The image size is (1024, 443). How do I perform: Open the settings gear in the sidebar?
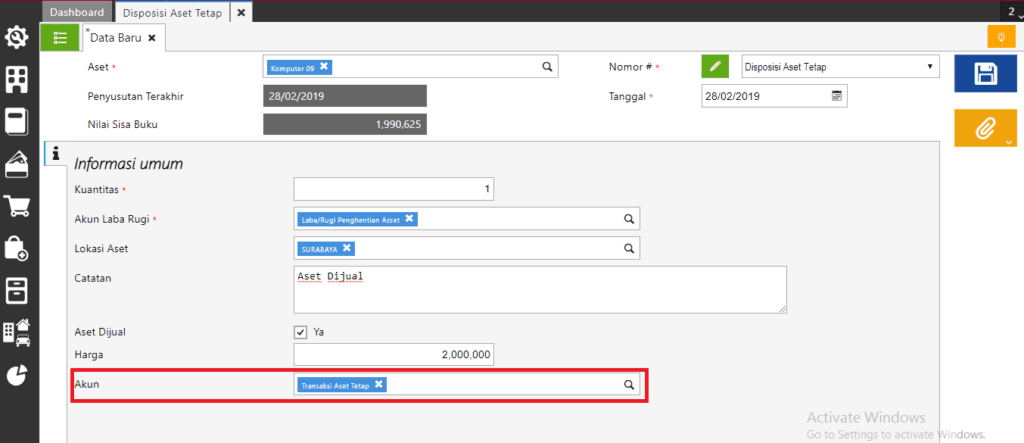point(17,38)
